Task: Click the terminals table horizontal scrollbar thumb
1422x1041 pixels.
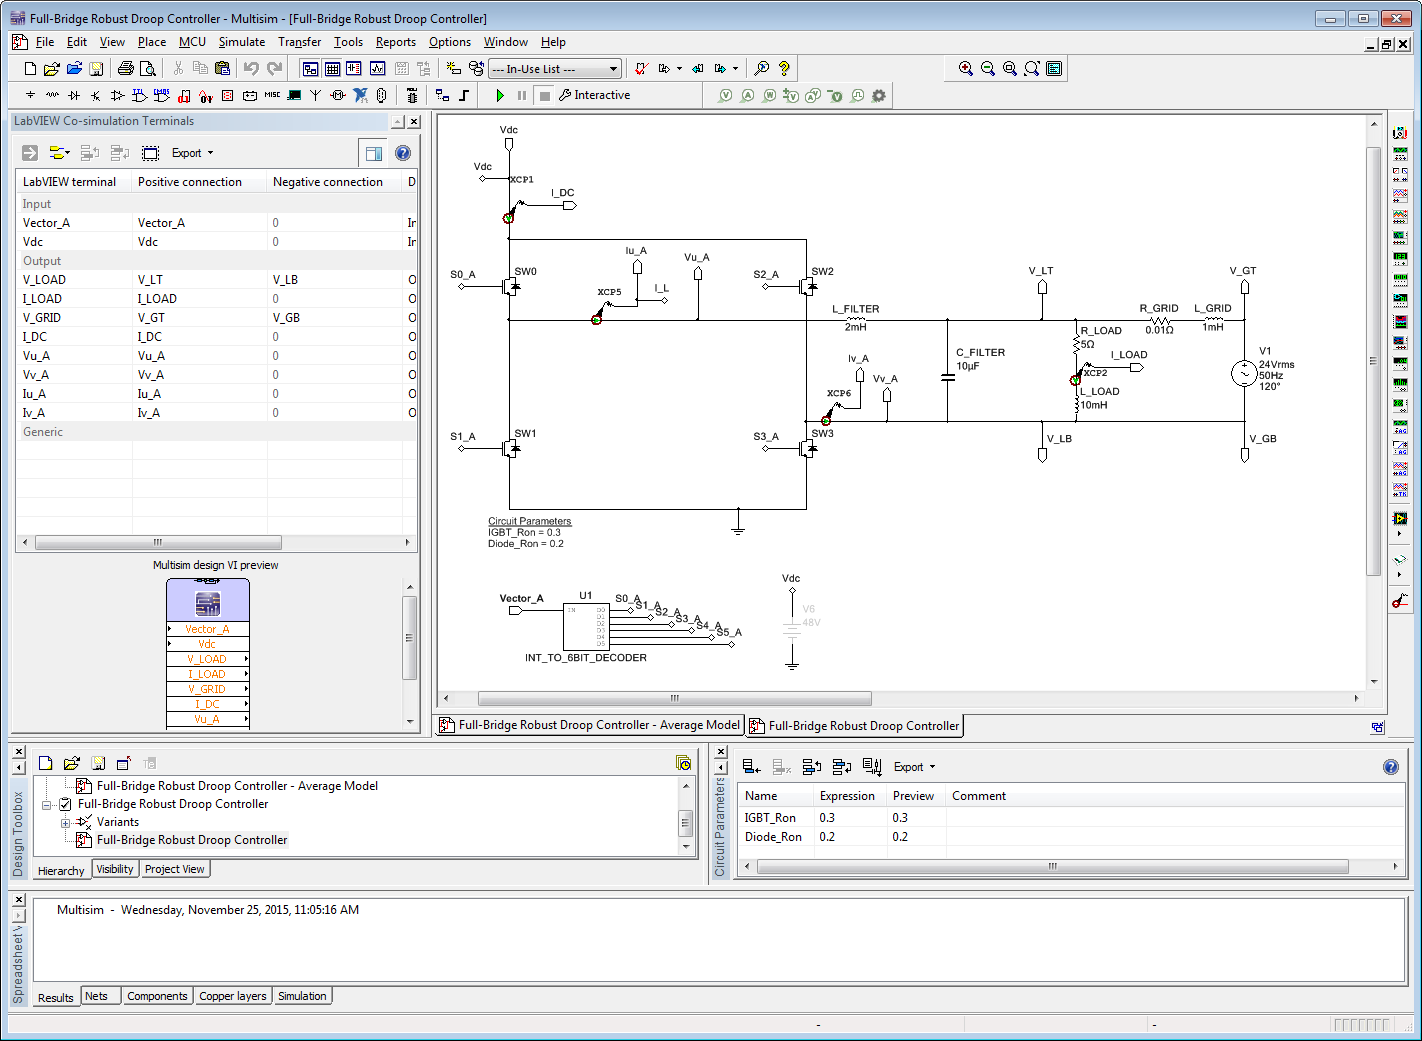Action: pos(158,543)
